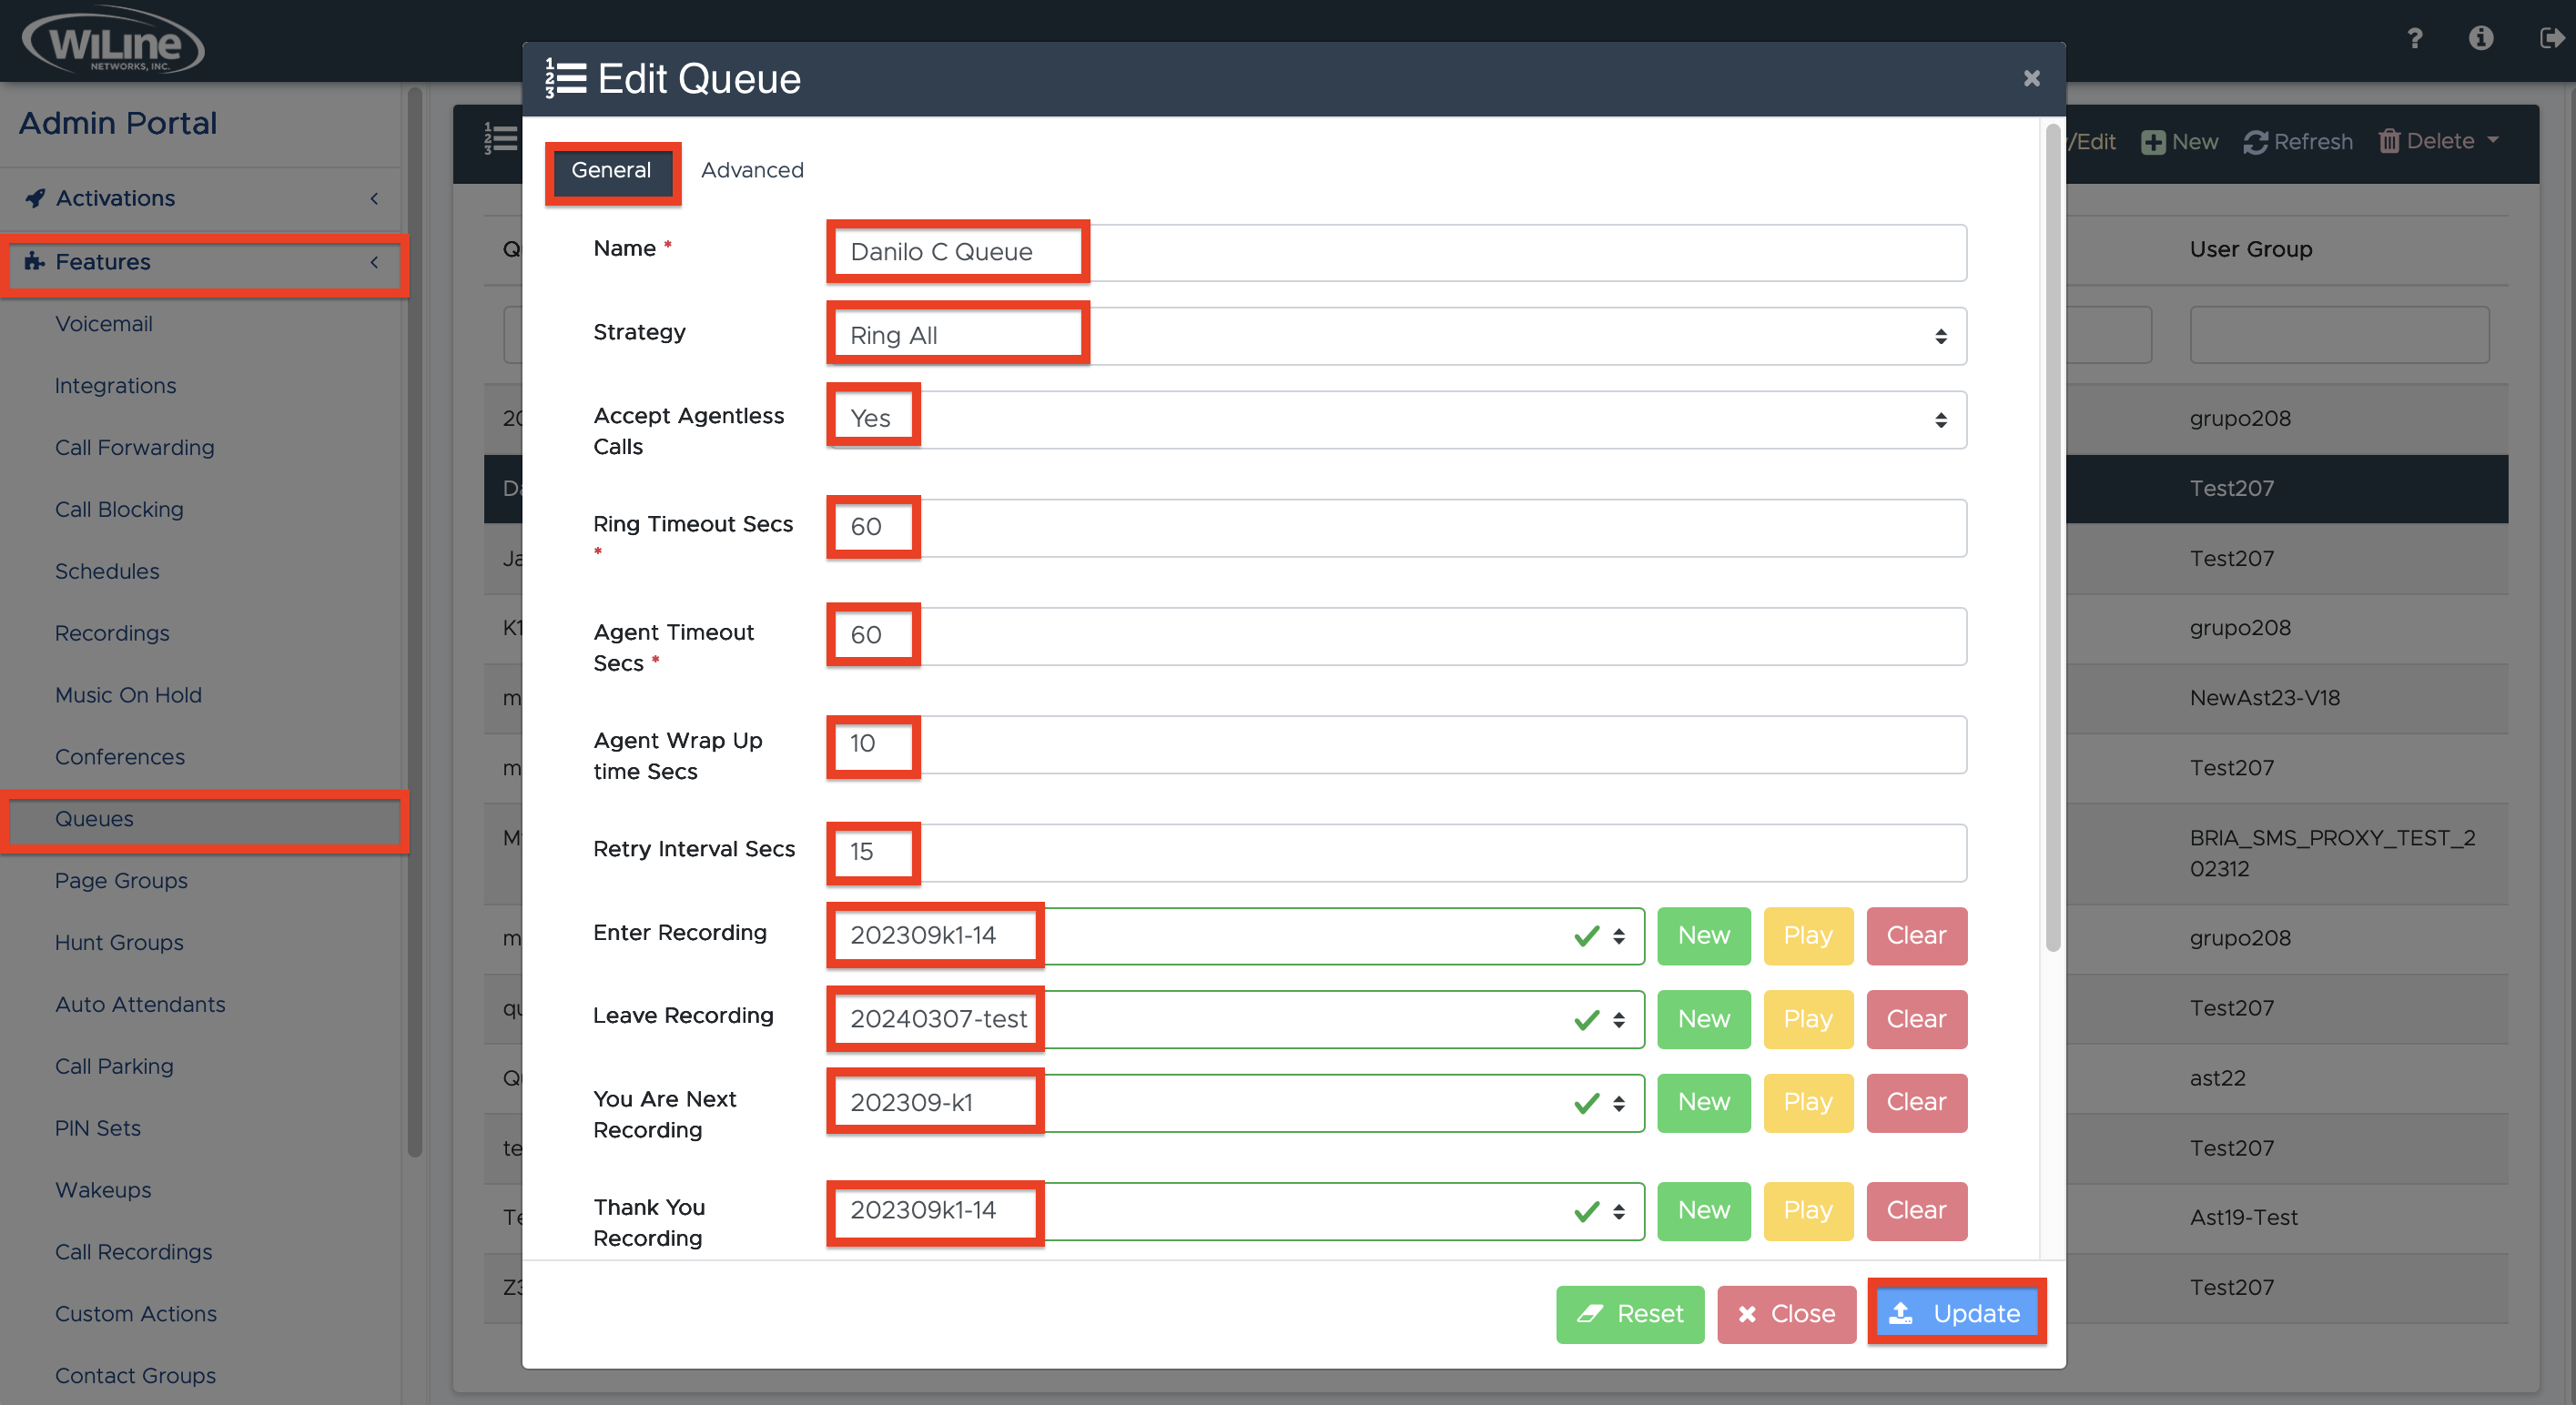Switch to the Advanced tab

751,170
